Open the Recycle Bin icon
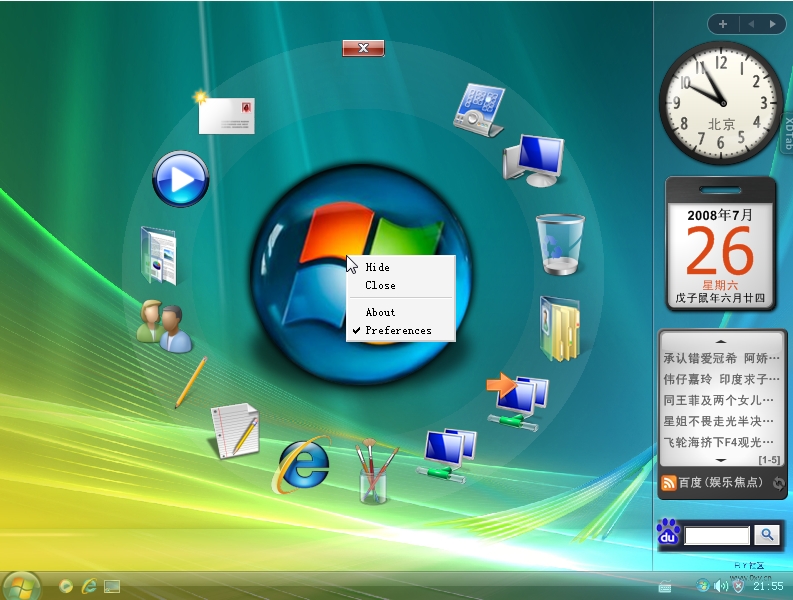The height and width of the screenshot is (600, 793). pos(560,244)
